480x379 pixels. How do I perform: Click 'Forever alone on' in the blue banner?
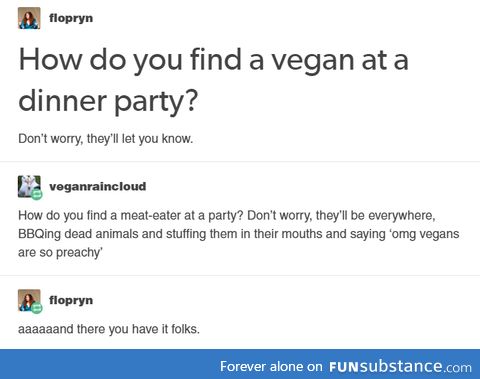tap(271, 367)
